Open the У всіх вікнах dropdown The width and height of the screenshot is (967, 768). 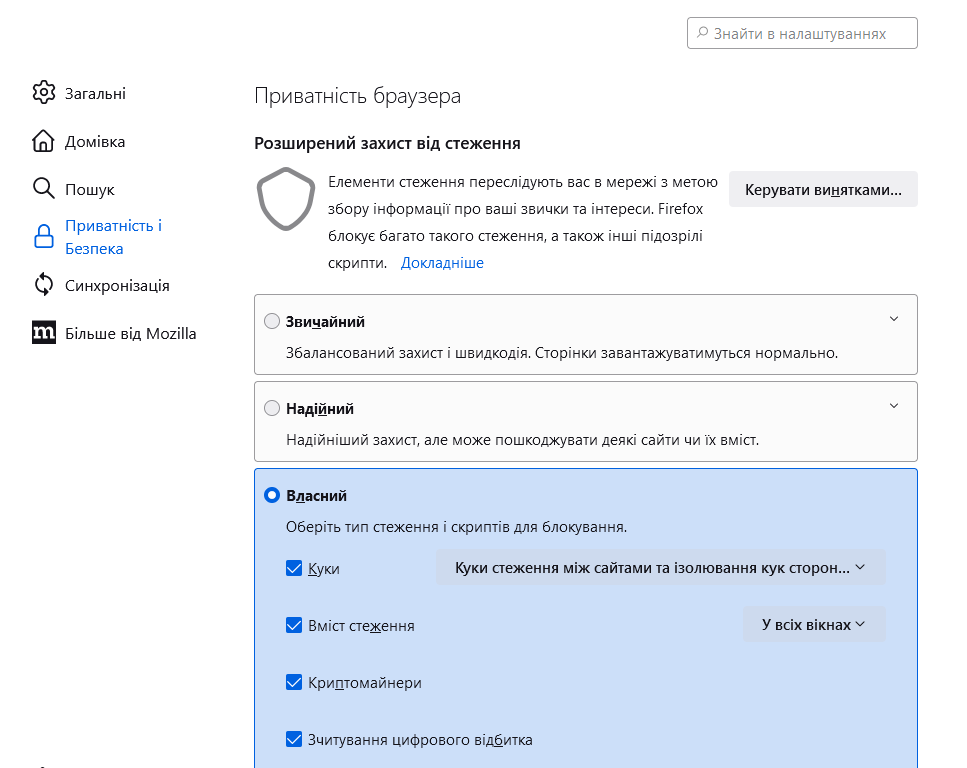click(x=813, y=624)
